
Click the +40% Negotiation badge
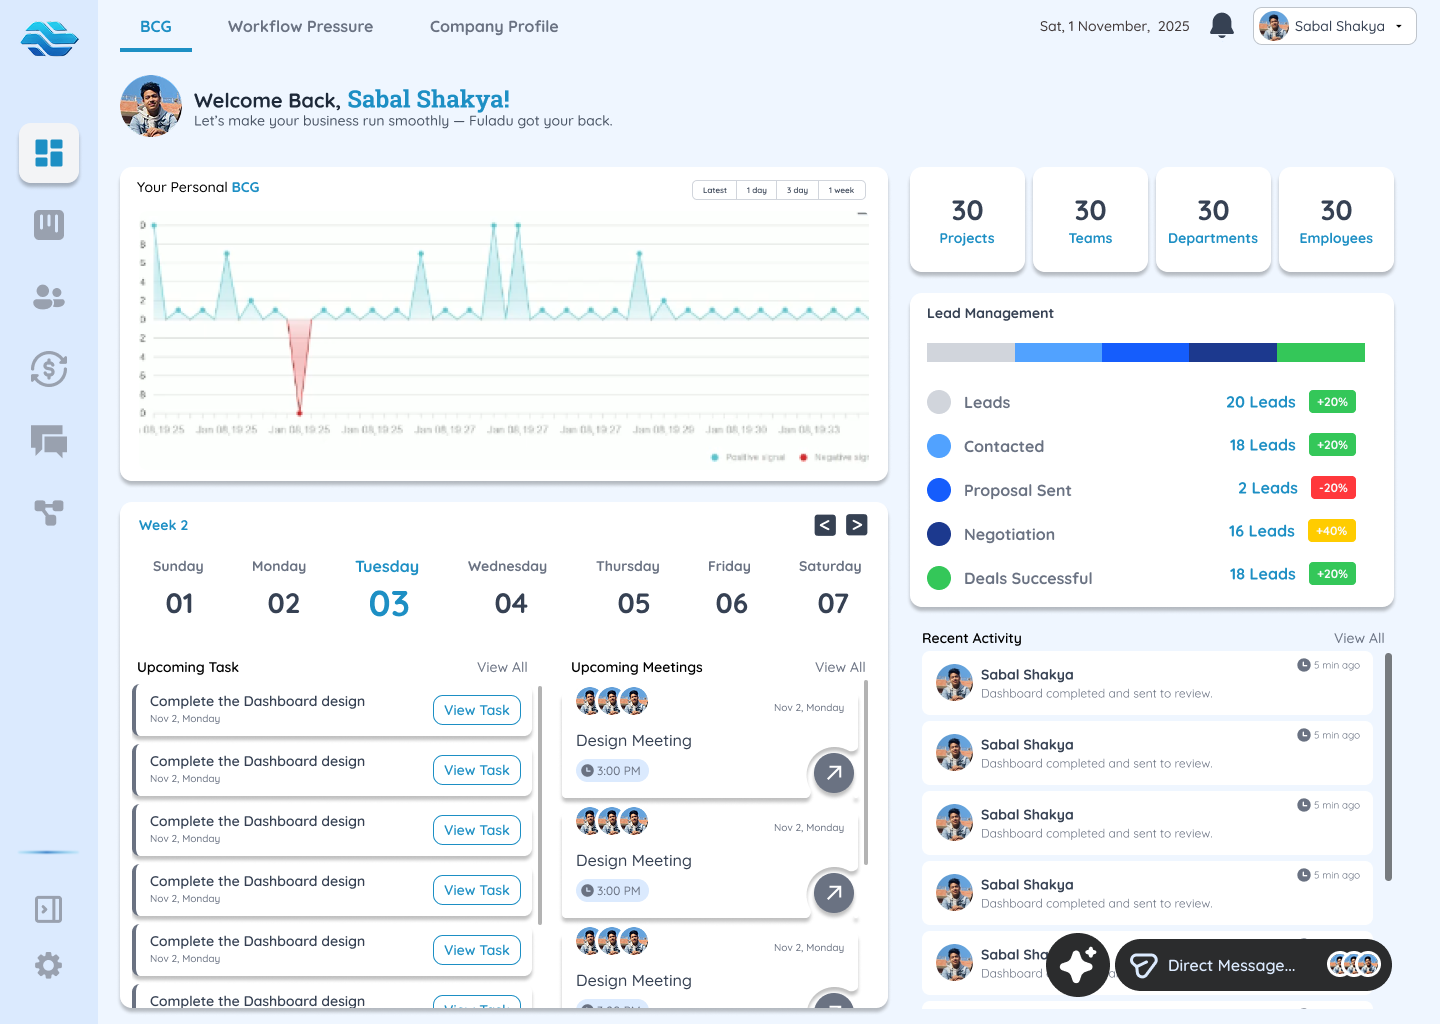1332,531
